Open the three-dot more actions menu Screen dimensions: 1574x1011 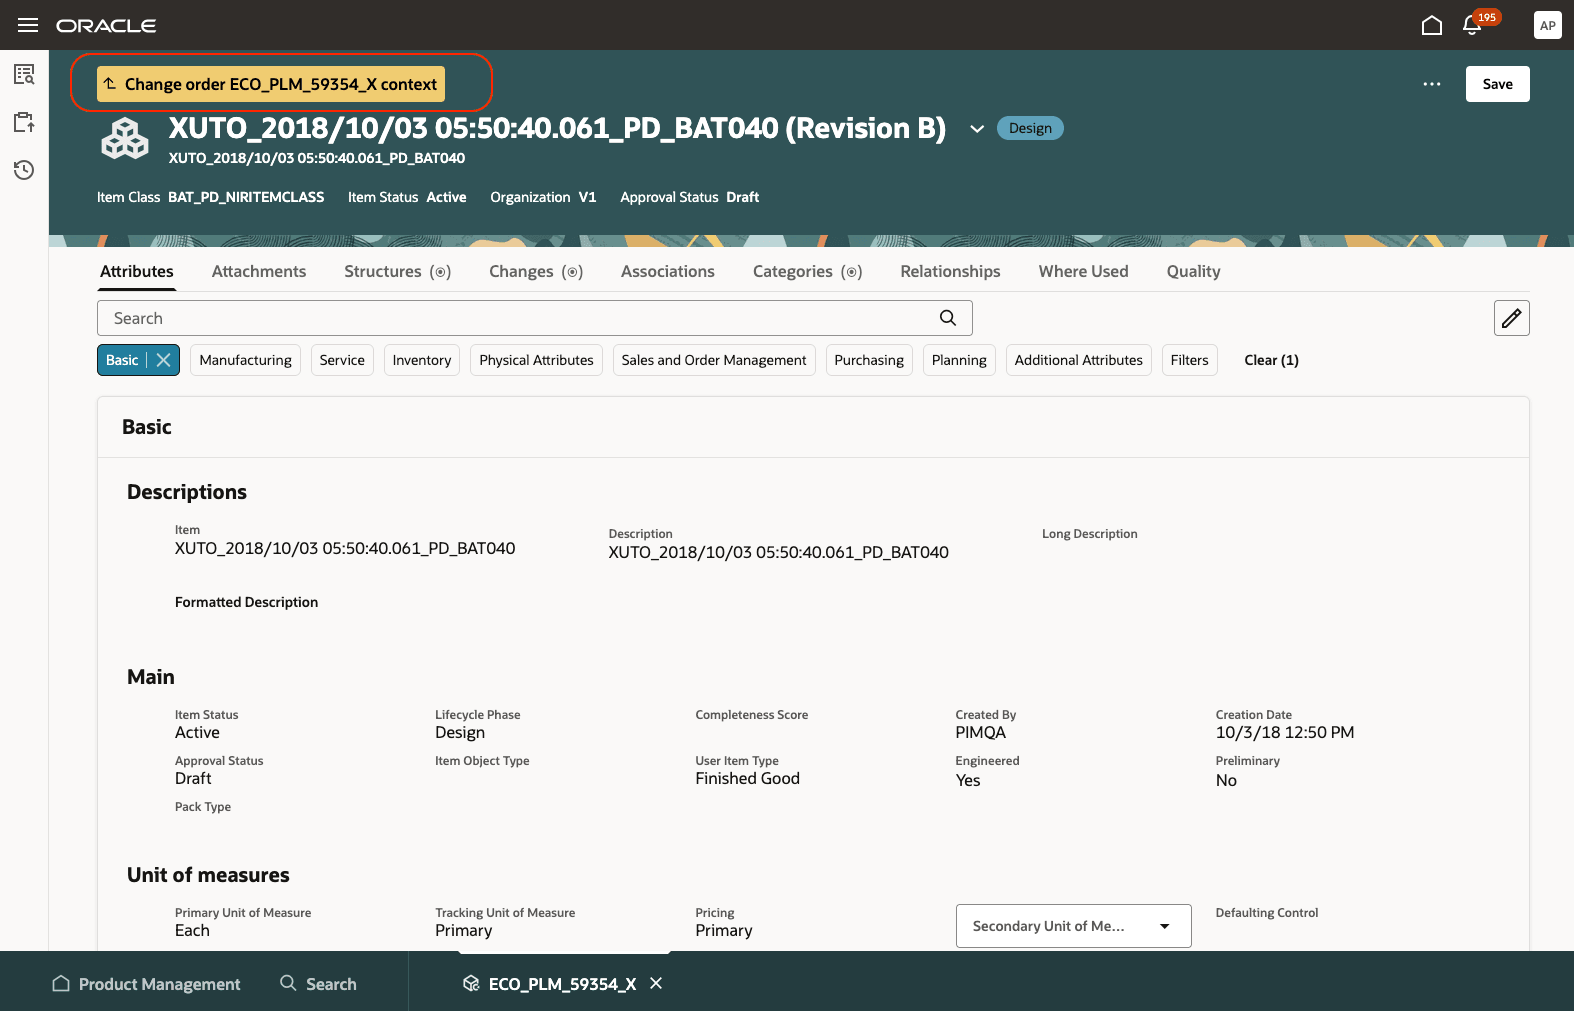pos(1432,84)
